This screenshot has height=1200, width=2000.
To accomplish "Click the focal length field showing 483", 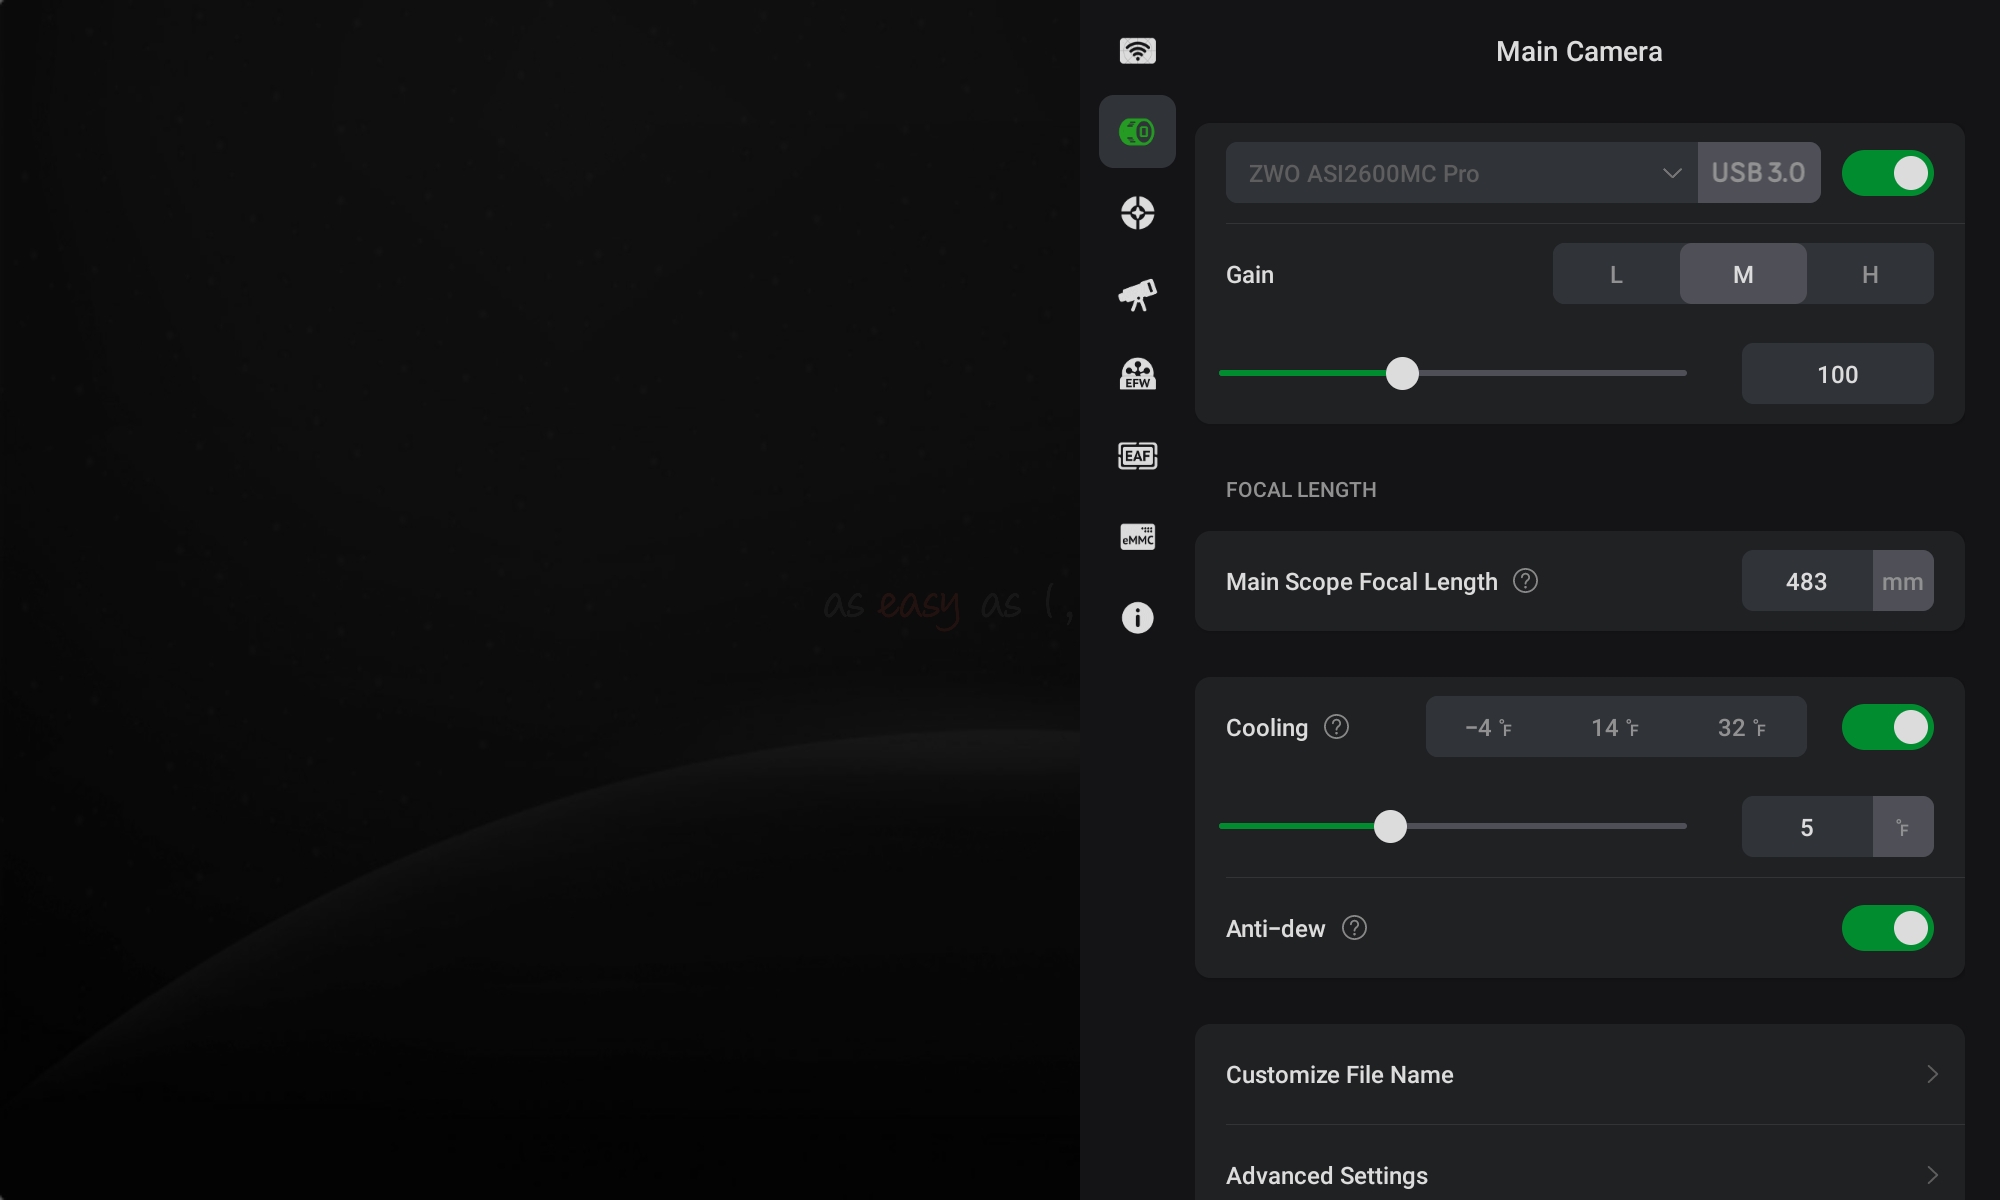I will (1806, 581).
